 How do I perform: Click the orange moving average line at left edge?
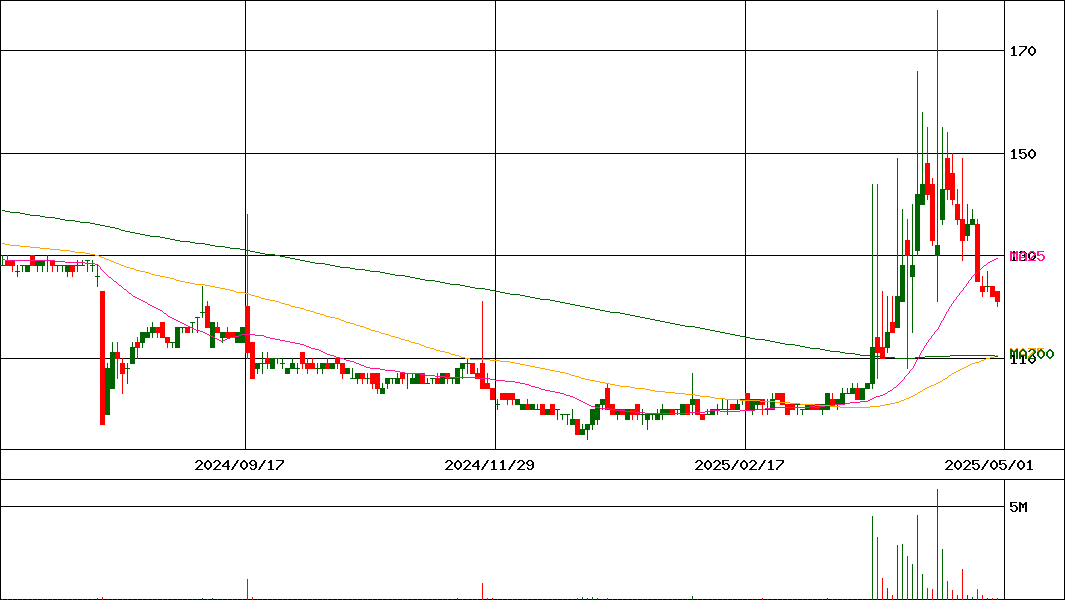point(5,244)
